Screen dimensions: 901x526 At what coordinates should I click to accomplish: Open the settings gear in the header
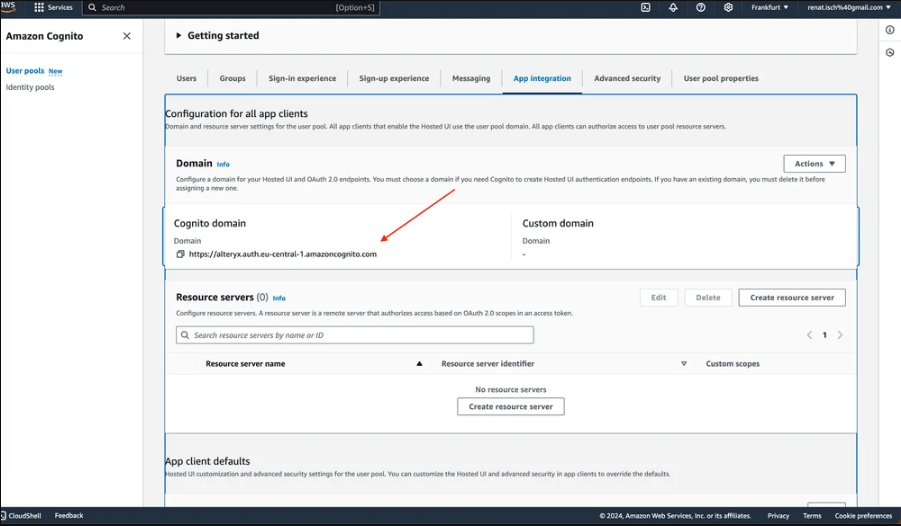(728, 7)
